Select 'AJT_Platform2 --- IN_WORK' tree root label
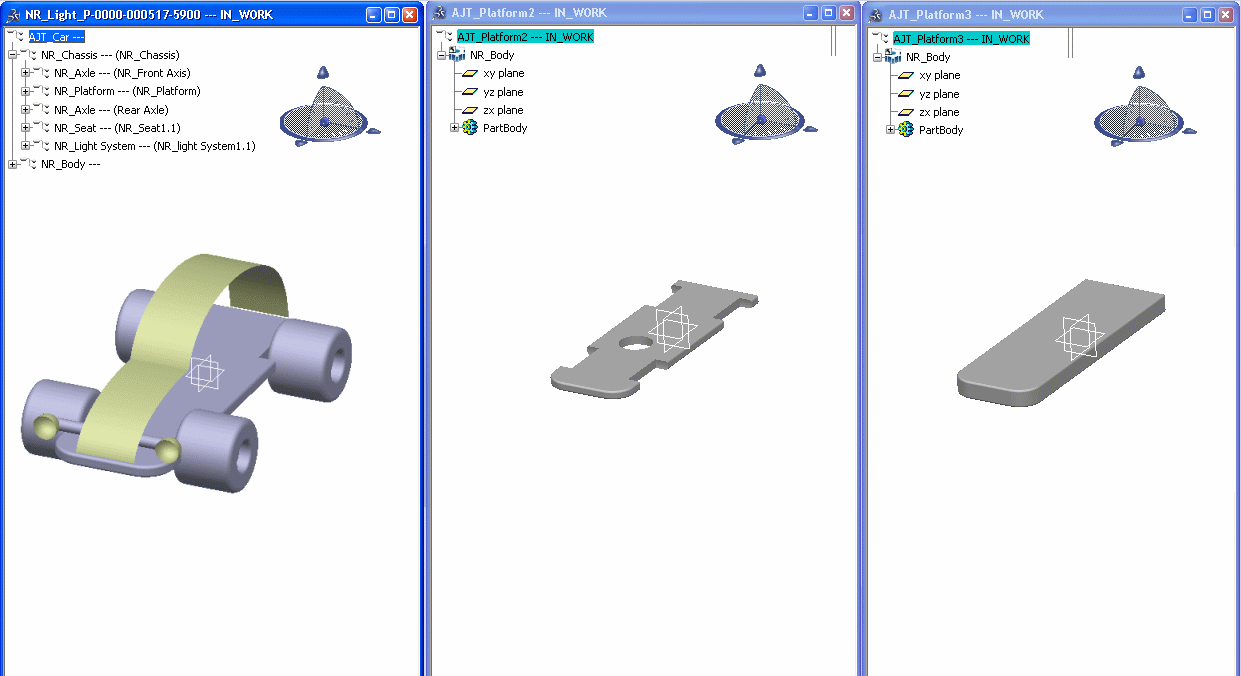Screen dimensions: 1241x676 pyautogui.click(x=525, y=37)
